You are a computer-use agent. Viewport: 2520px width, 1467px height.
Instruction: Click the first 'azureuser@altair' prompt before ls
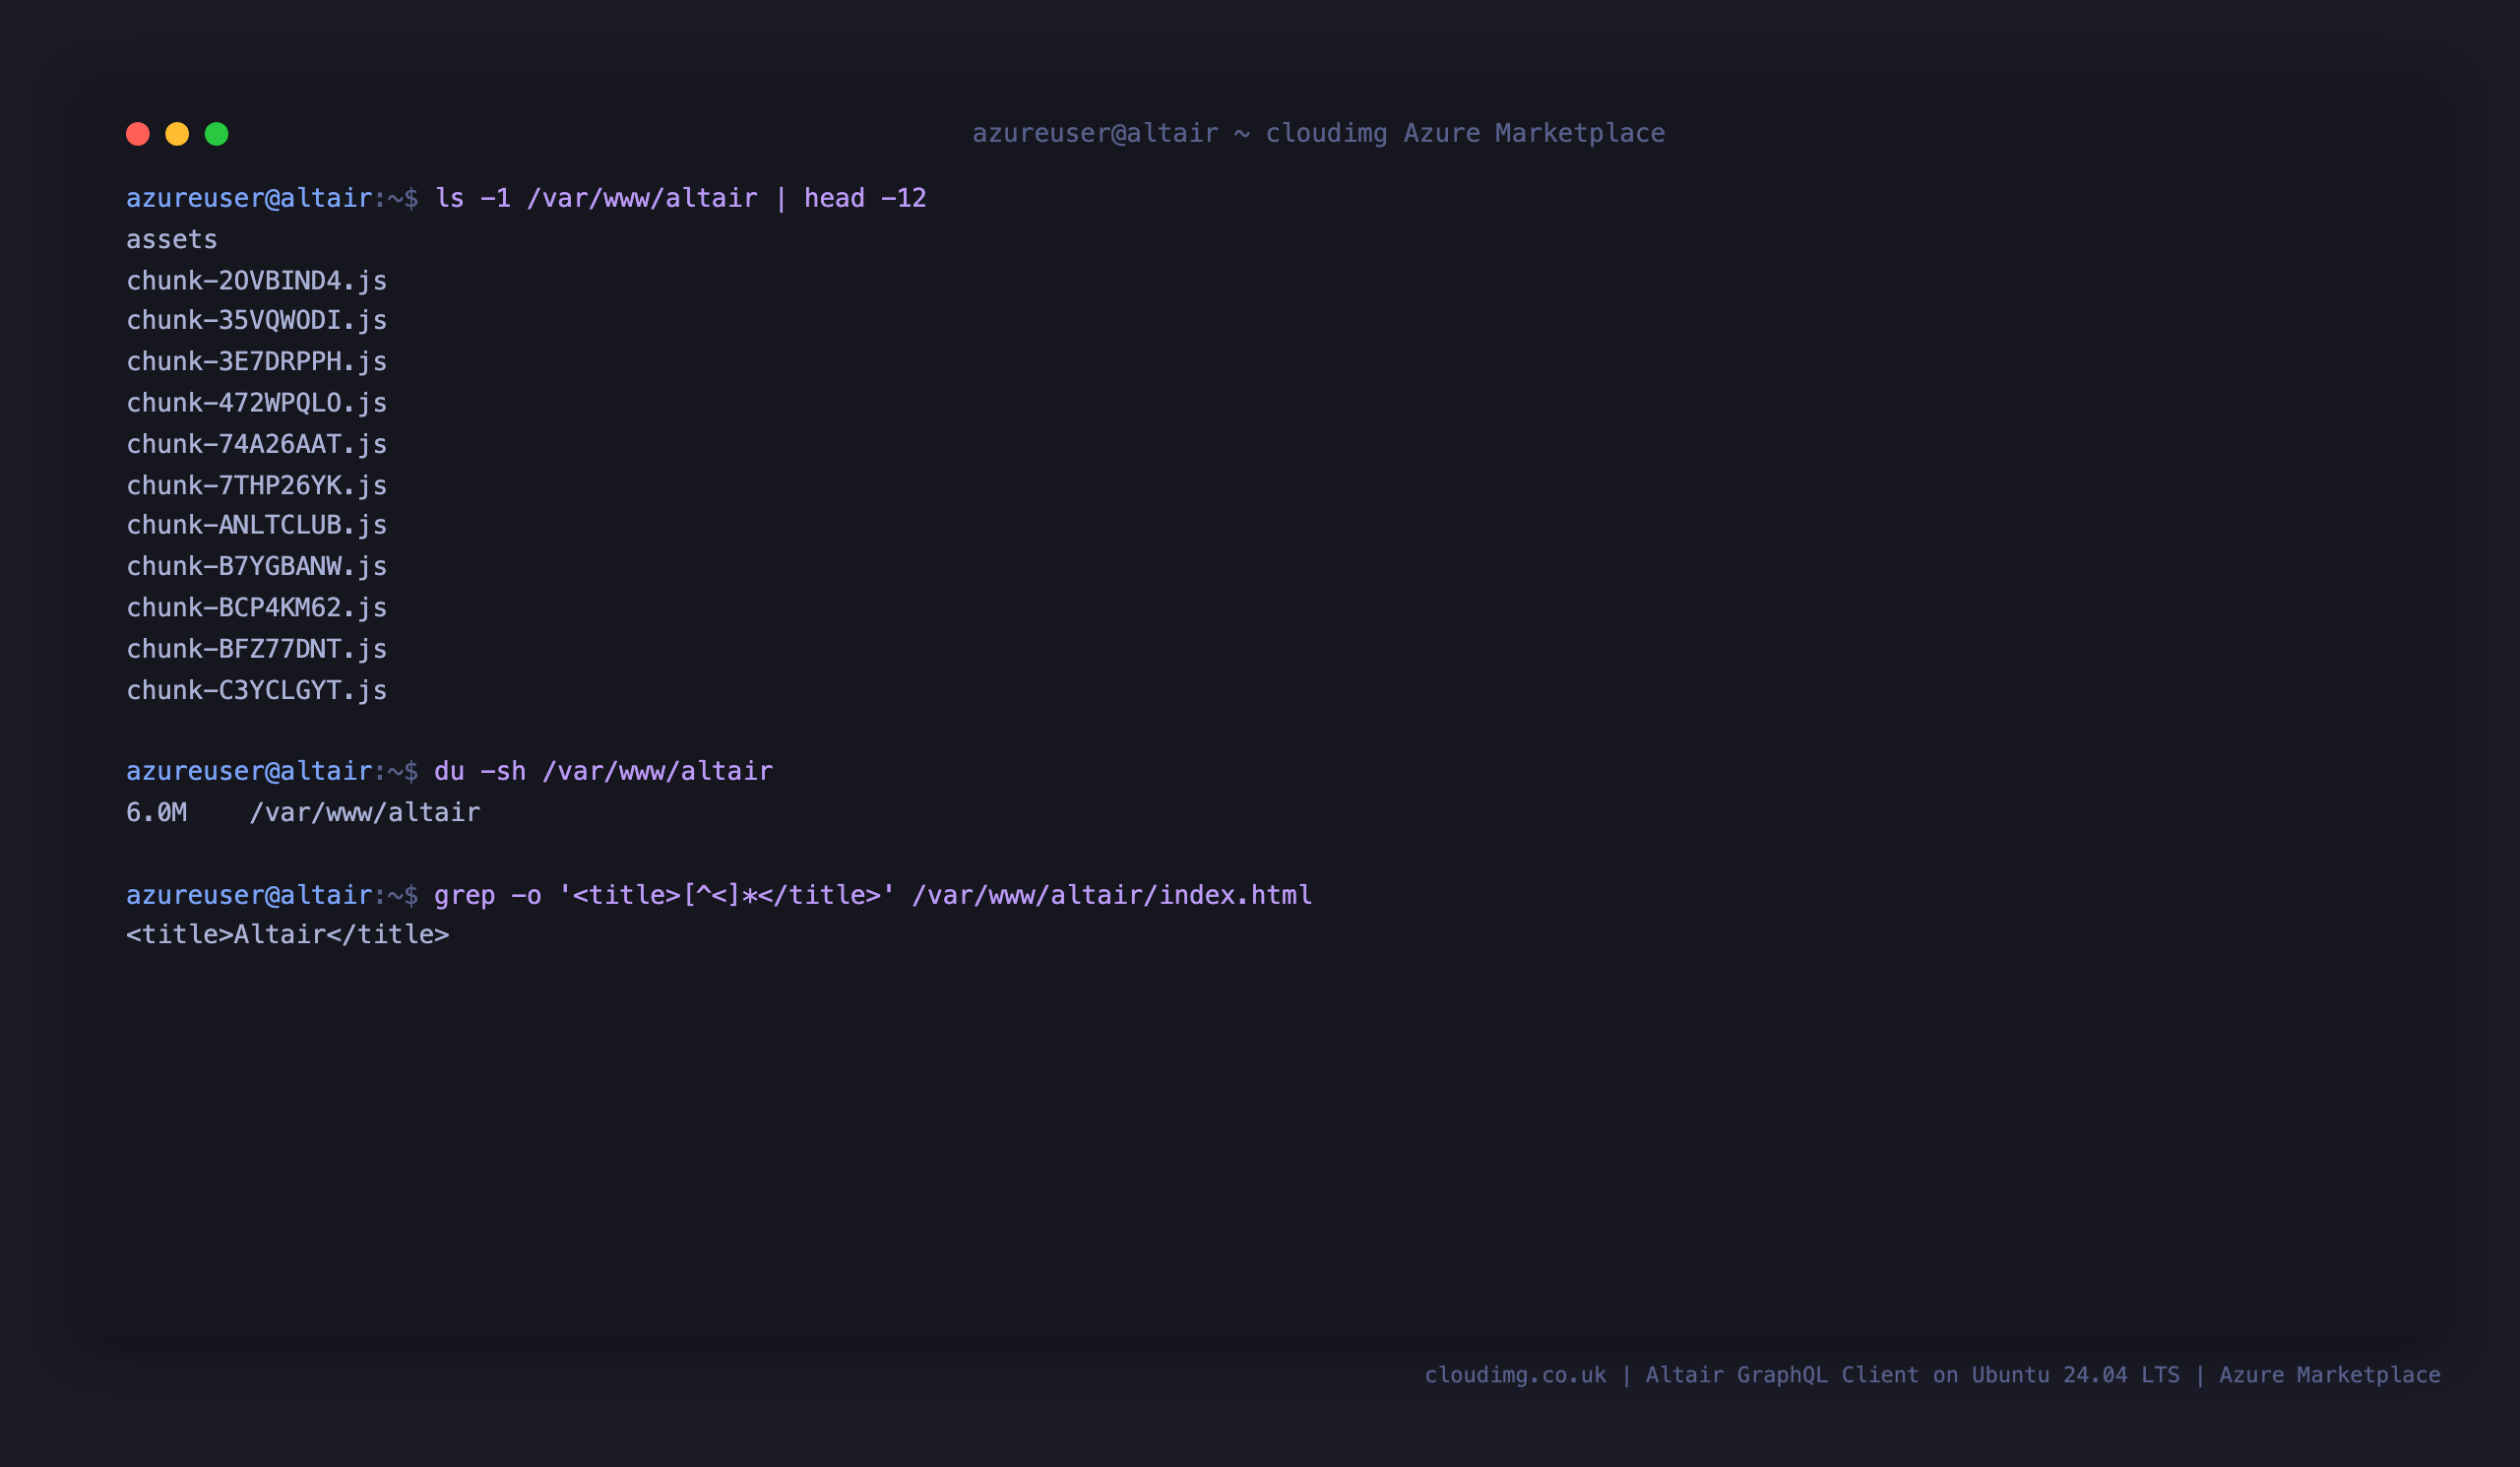coord(250,198)
